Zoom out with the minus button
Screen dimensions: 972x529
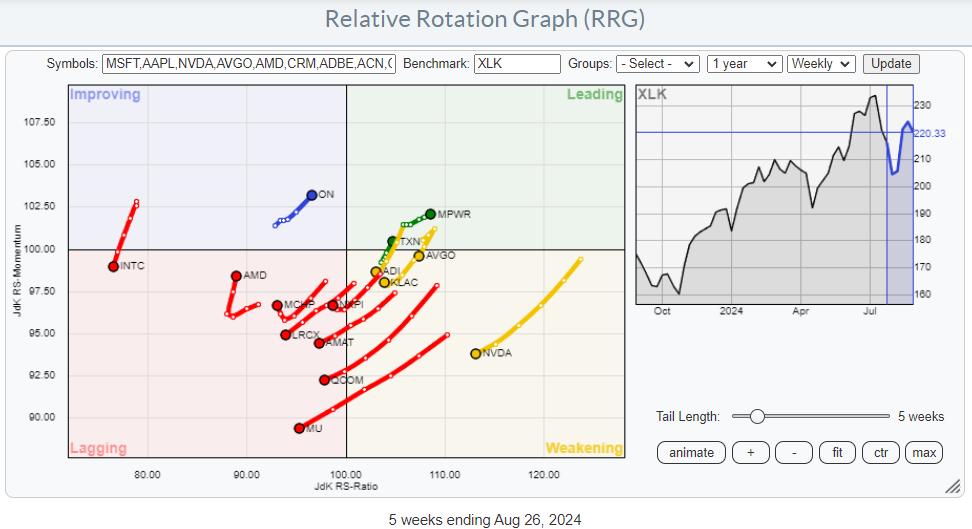794,453
